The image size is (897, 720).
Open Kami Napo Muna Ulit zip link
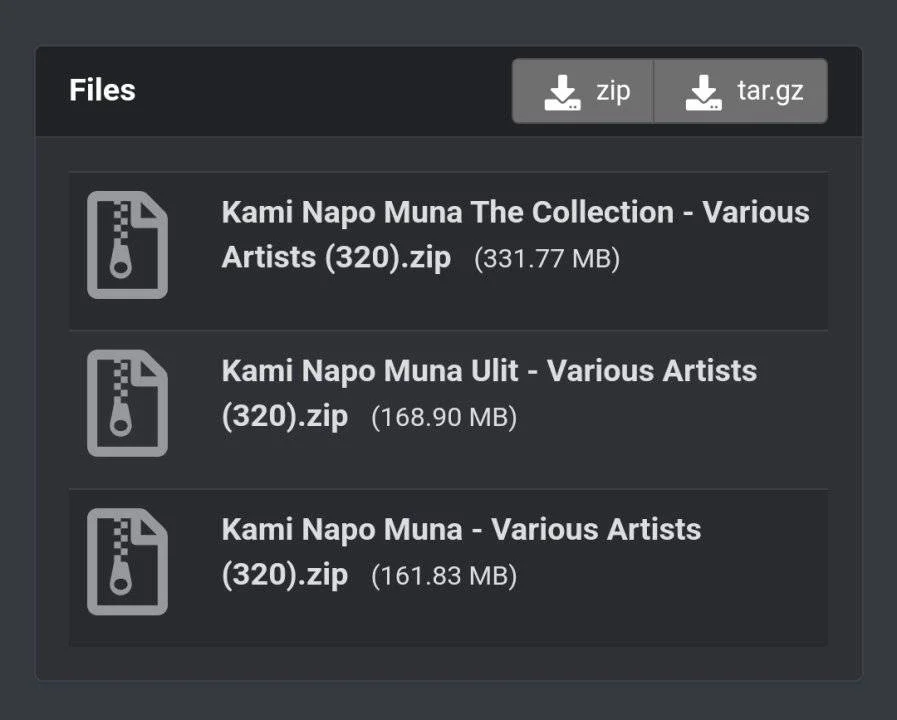tap(489, 393)
